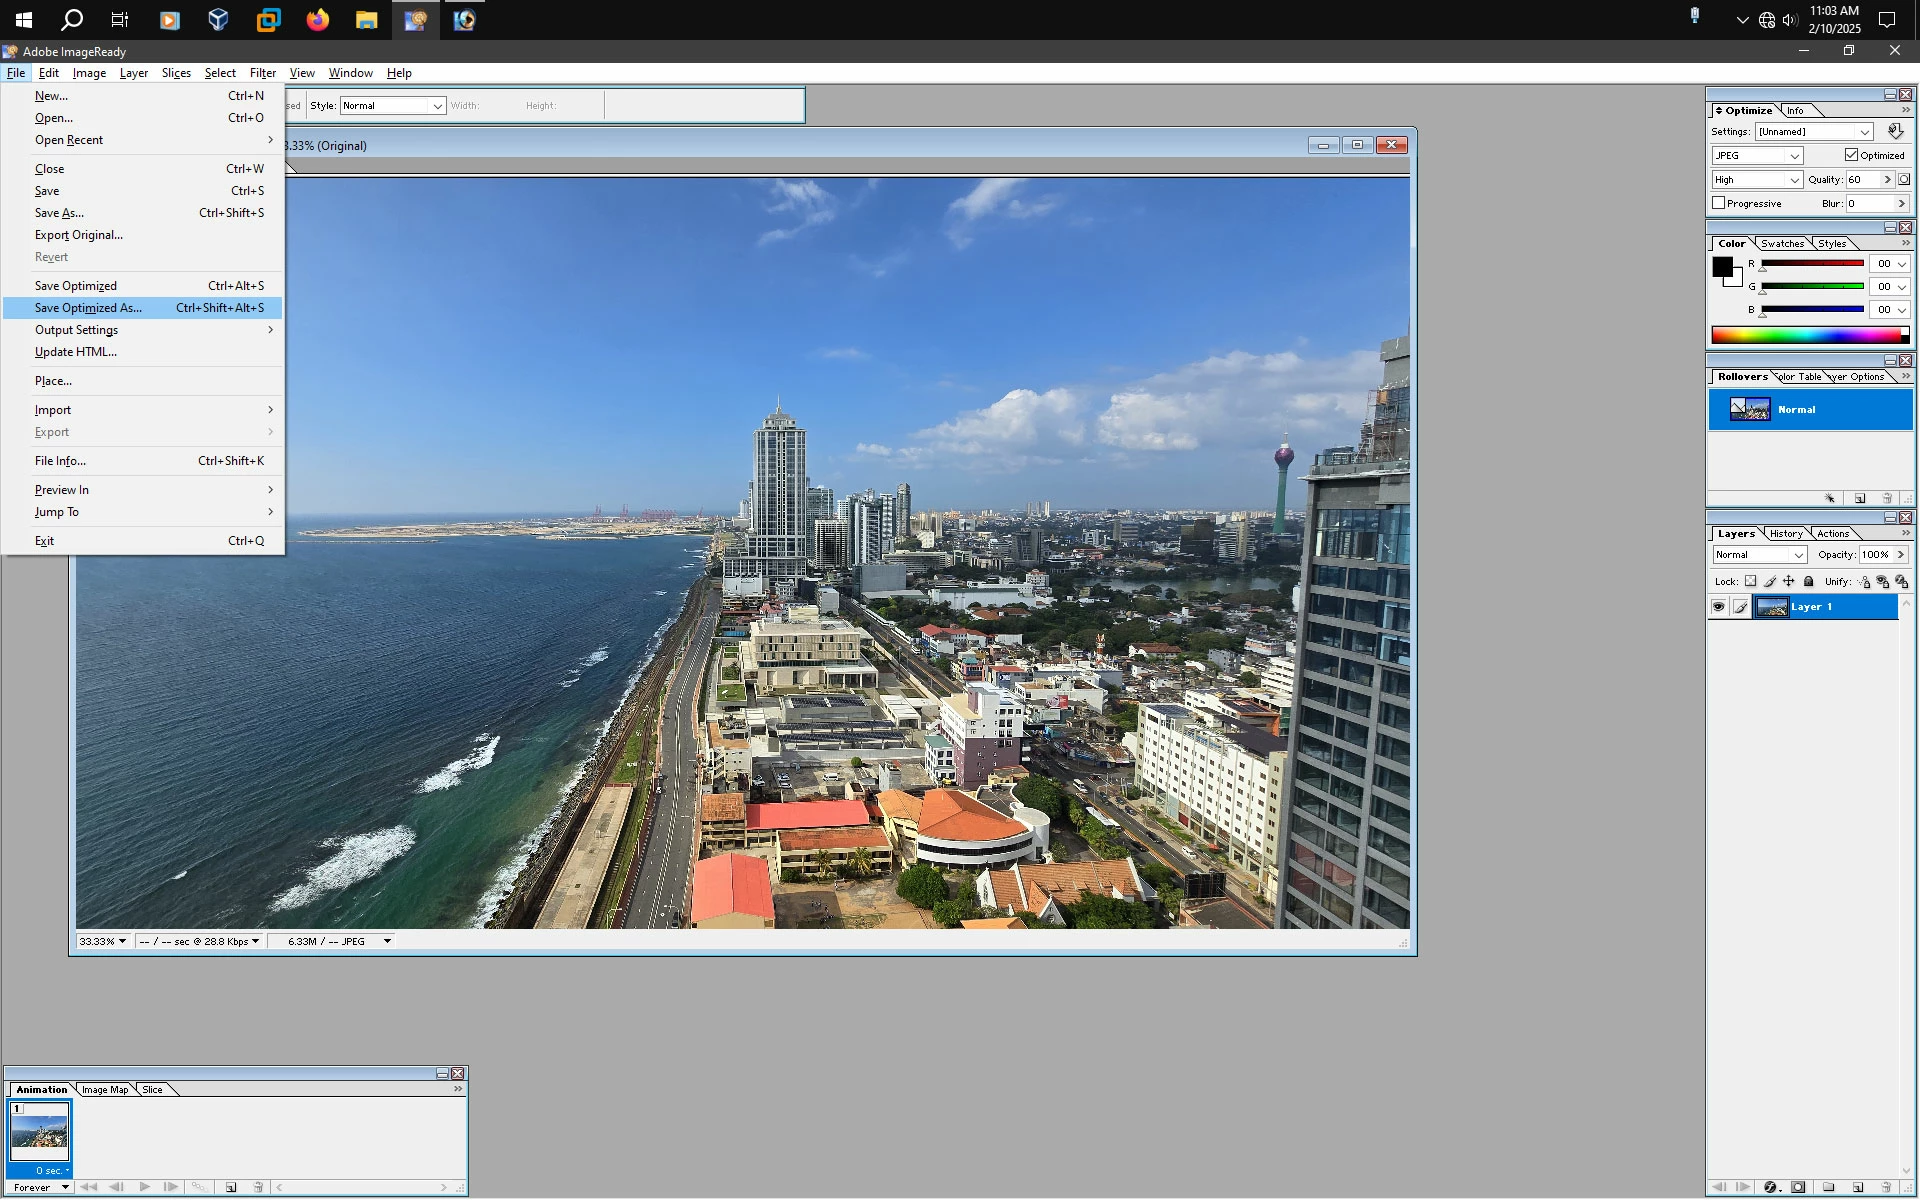The height and width of the screenshot is (1200, 1920).
Task: Open the Image Map tab
Action: 104,1090
